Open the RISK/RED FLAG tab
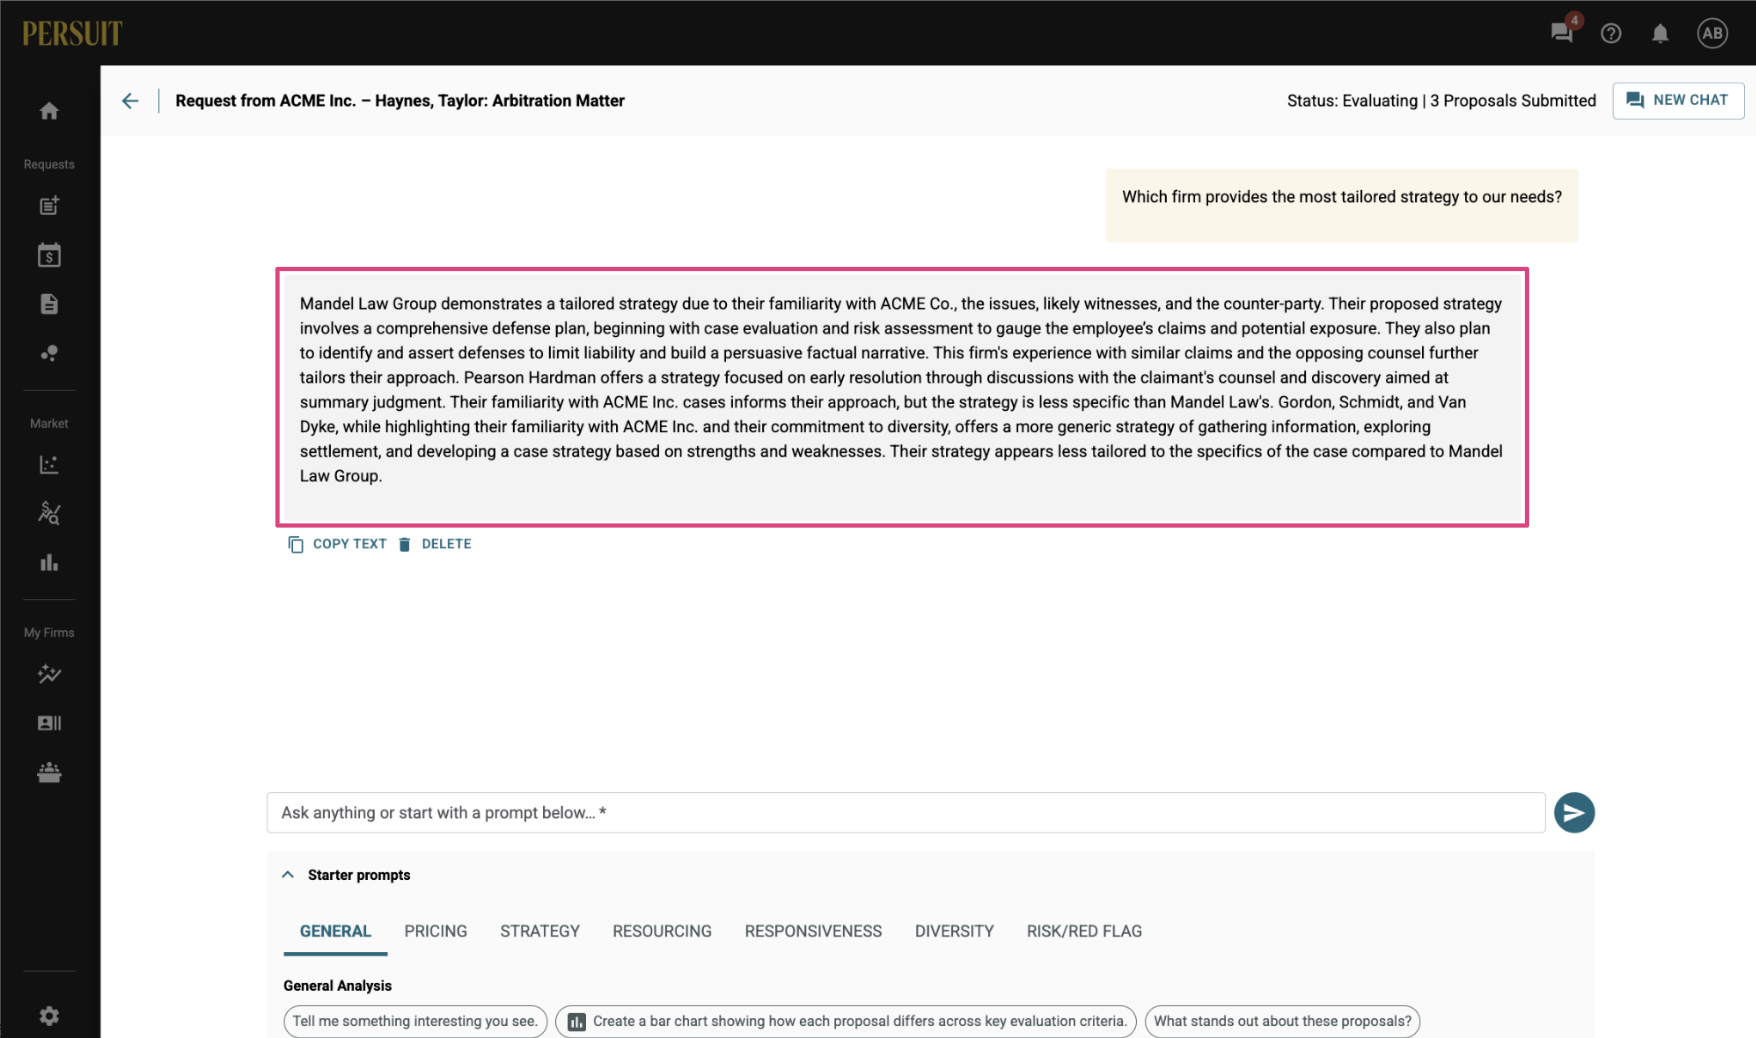Screen dimensions: 1756x1038 tap(1084, 931)
